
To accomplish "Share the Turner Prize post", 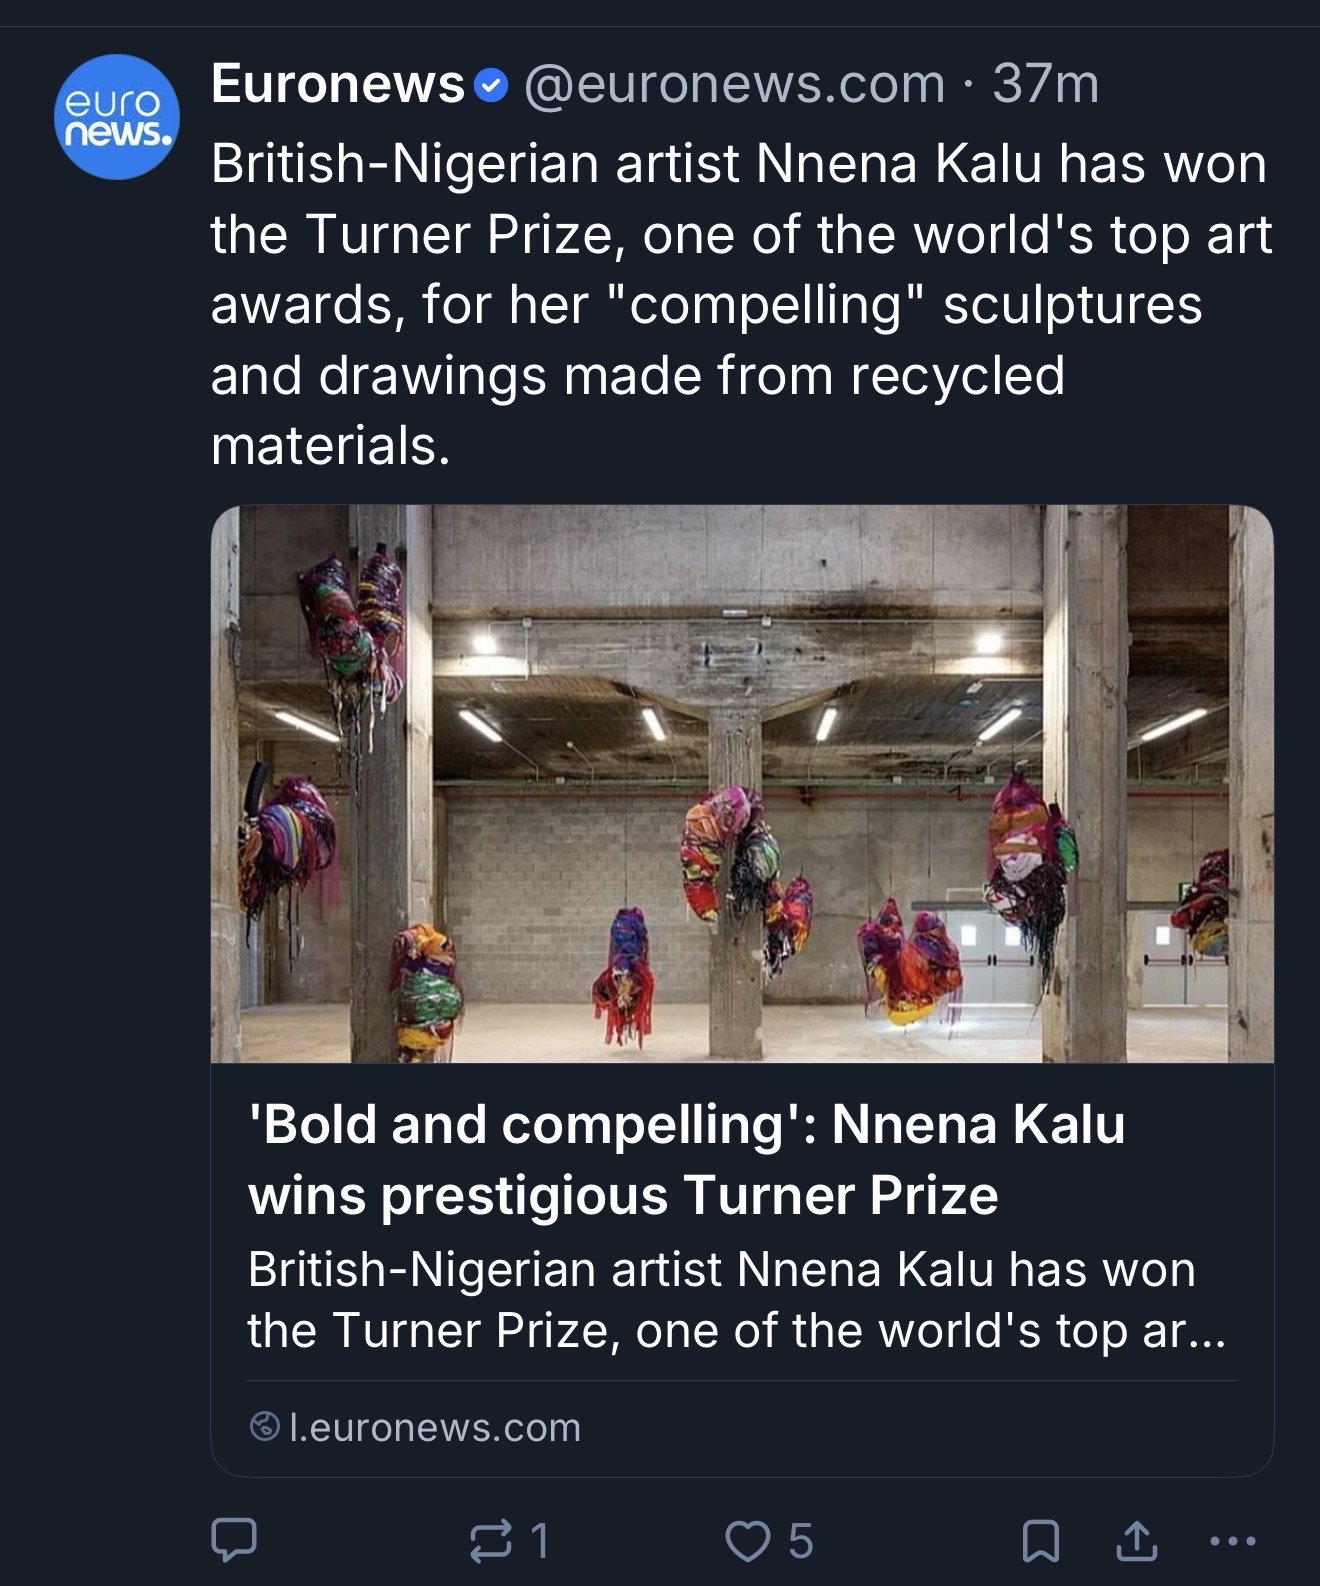I will pyautogui.click(x=1136, y=1540).
